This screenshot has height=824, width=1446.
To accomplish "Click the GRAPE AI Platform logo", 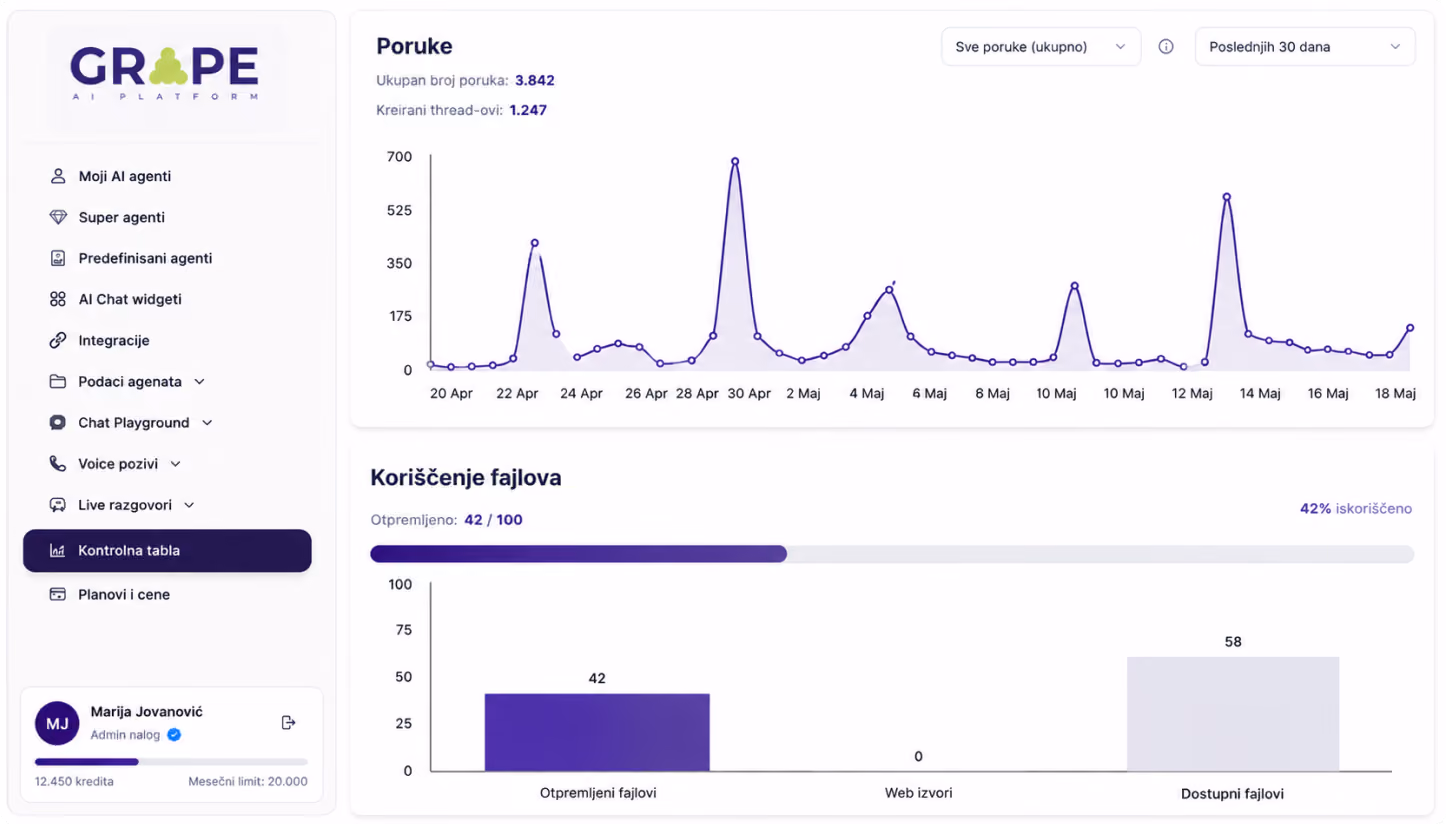I will [x=165, y=72].
